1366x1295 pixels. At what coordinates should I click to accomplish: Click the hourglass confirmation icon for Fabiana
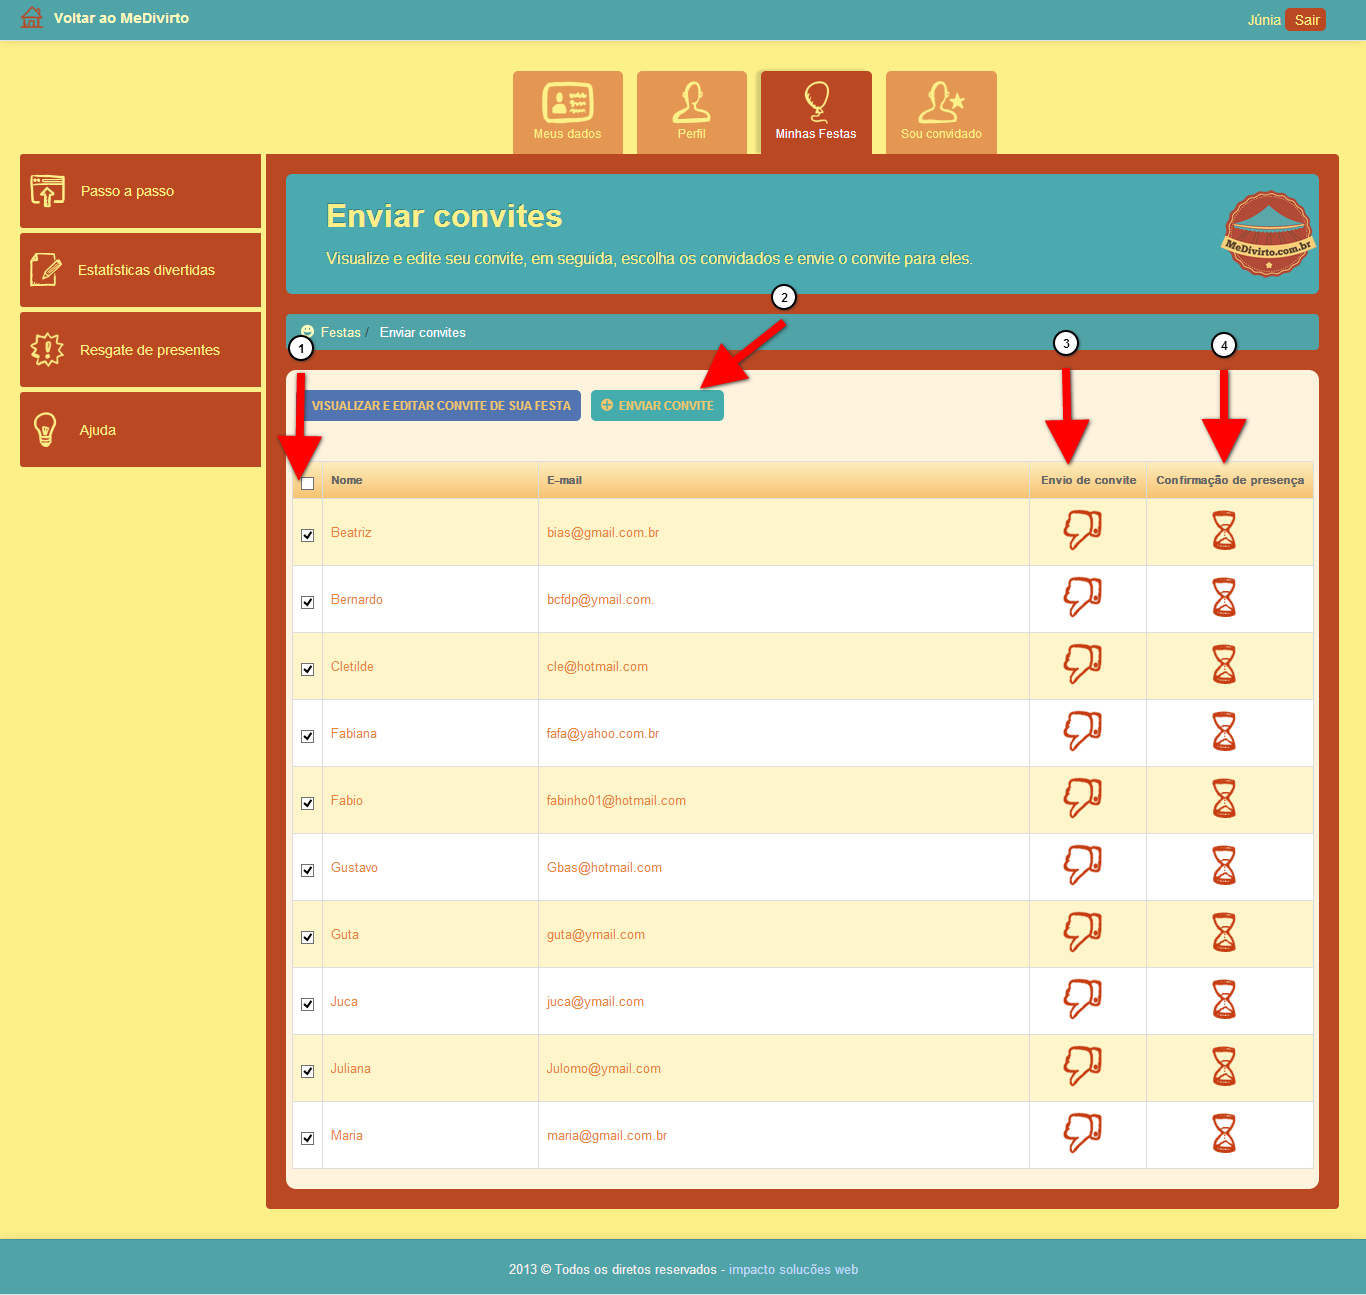click(x=1224, y=732)
